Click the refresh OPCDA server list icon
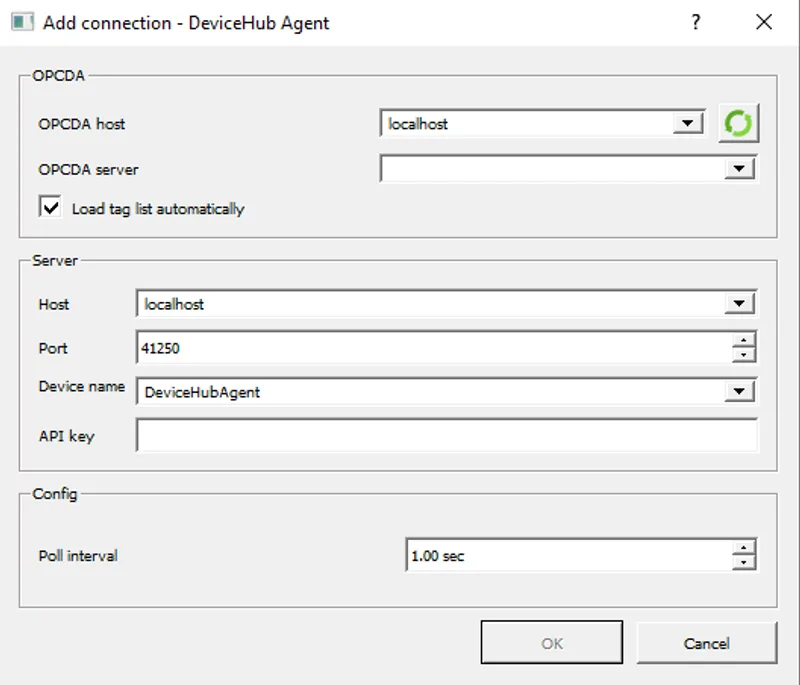The image size is (800, 685). pos(738,122)
